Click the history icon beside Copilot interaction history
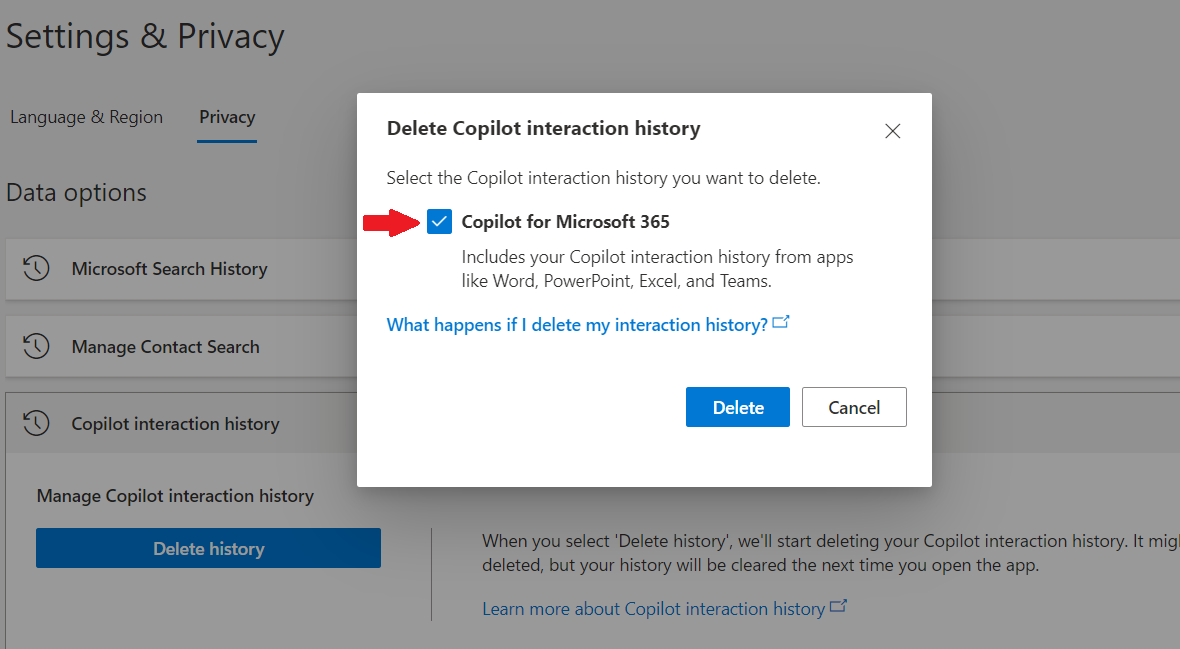This screenshot has height=649, width=1180. pyautogui.click(x=36, y=423)
